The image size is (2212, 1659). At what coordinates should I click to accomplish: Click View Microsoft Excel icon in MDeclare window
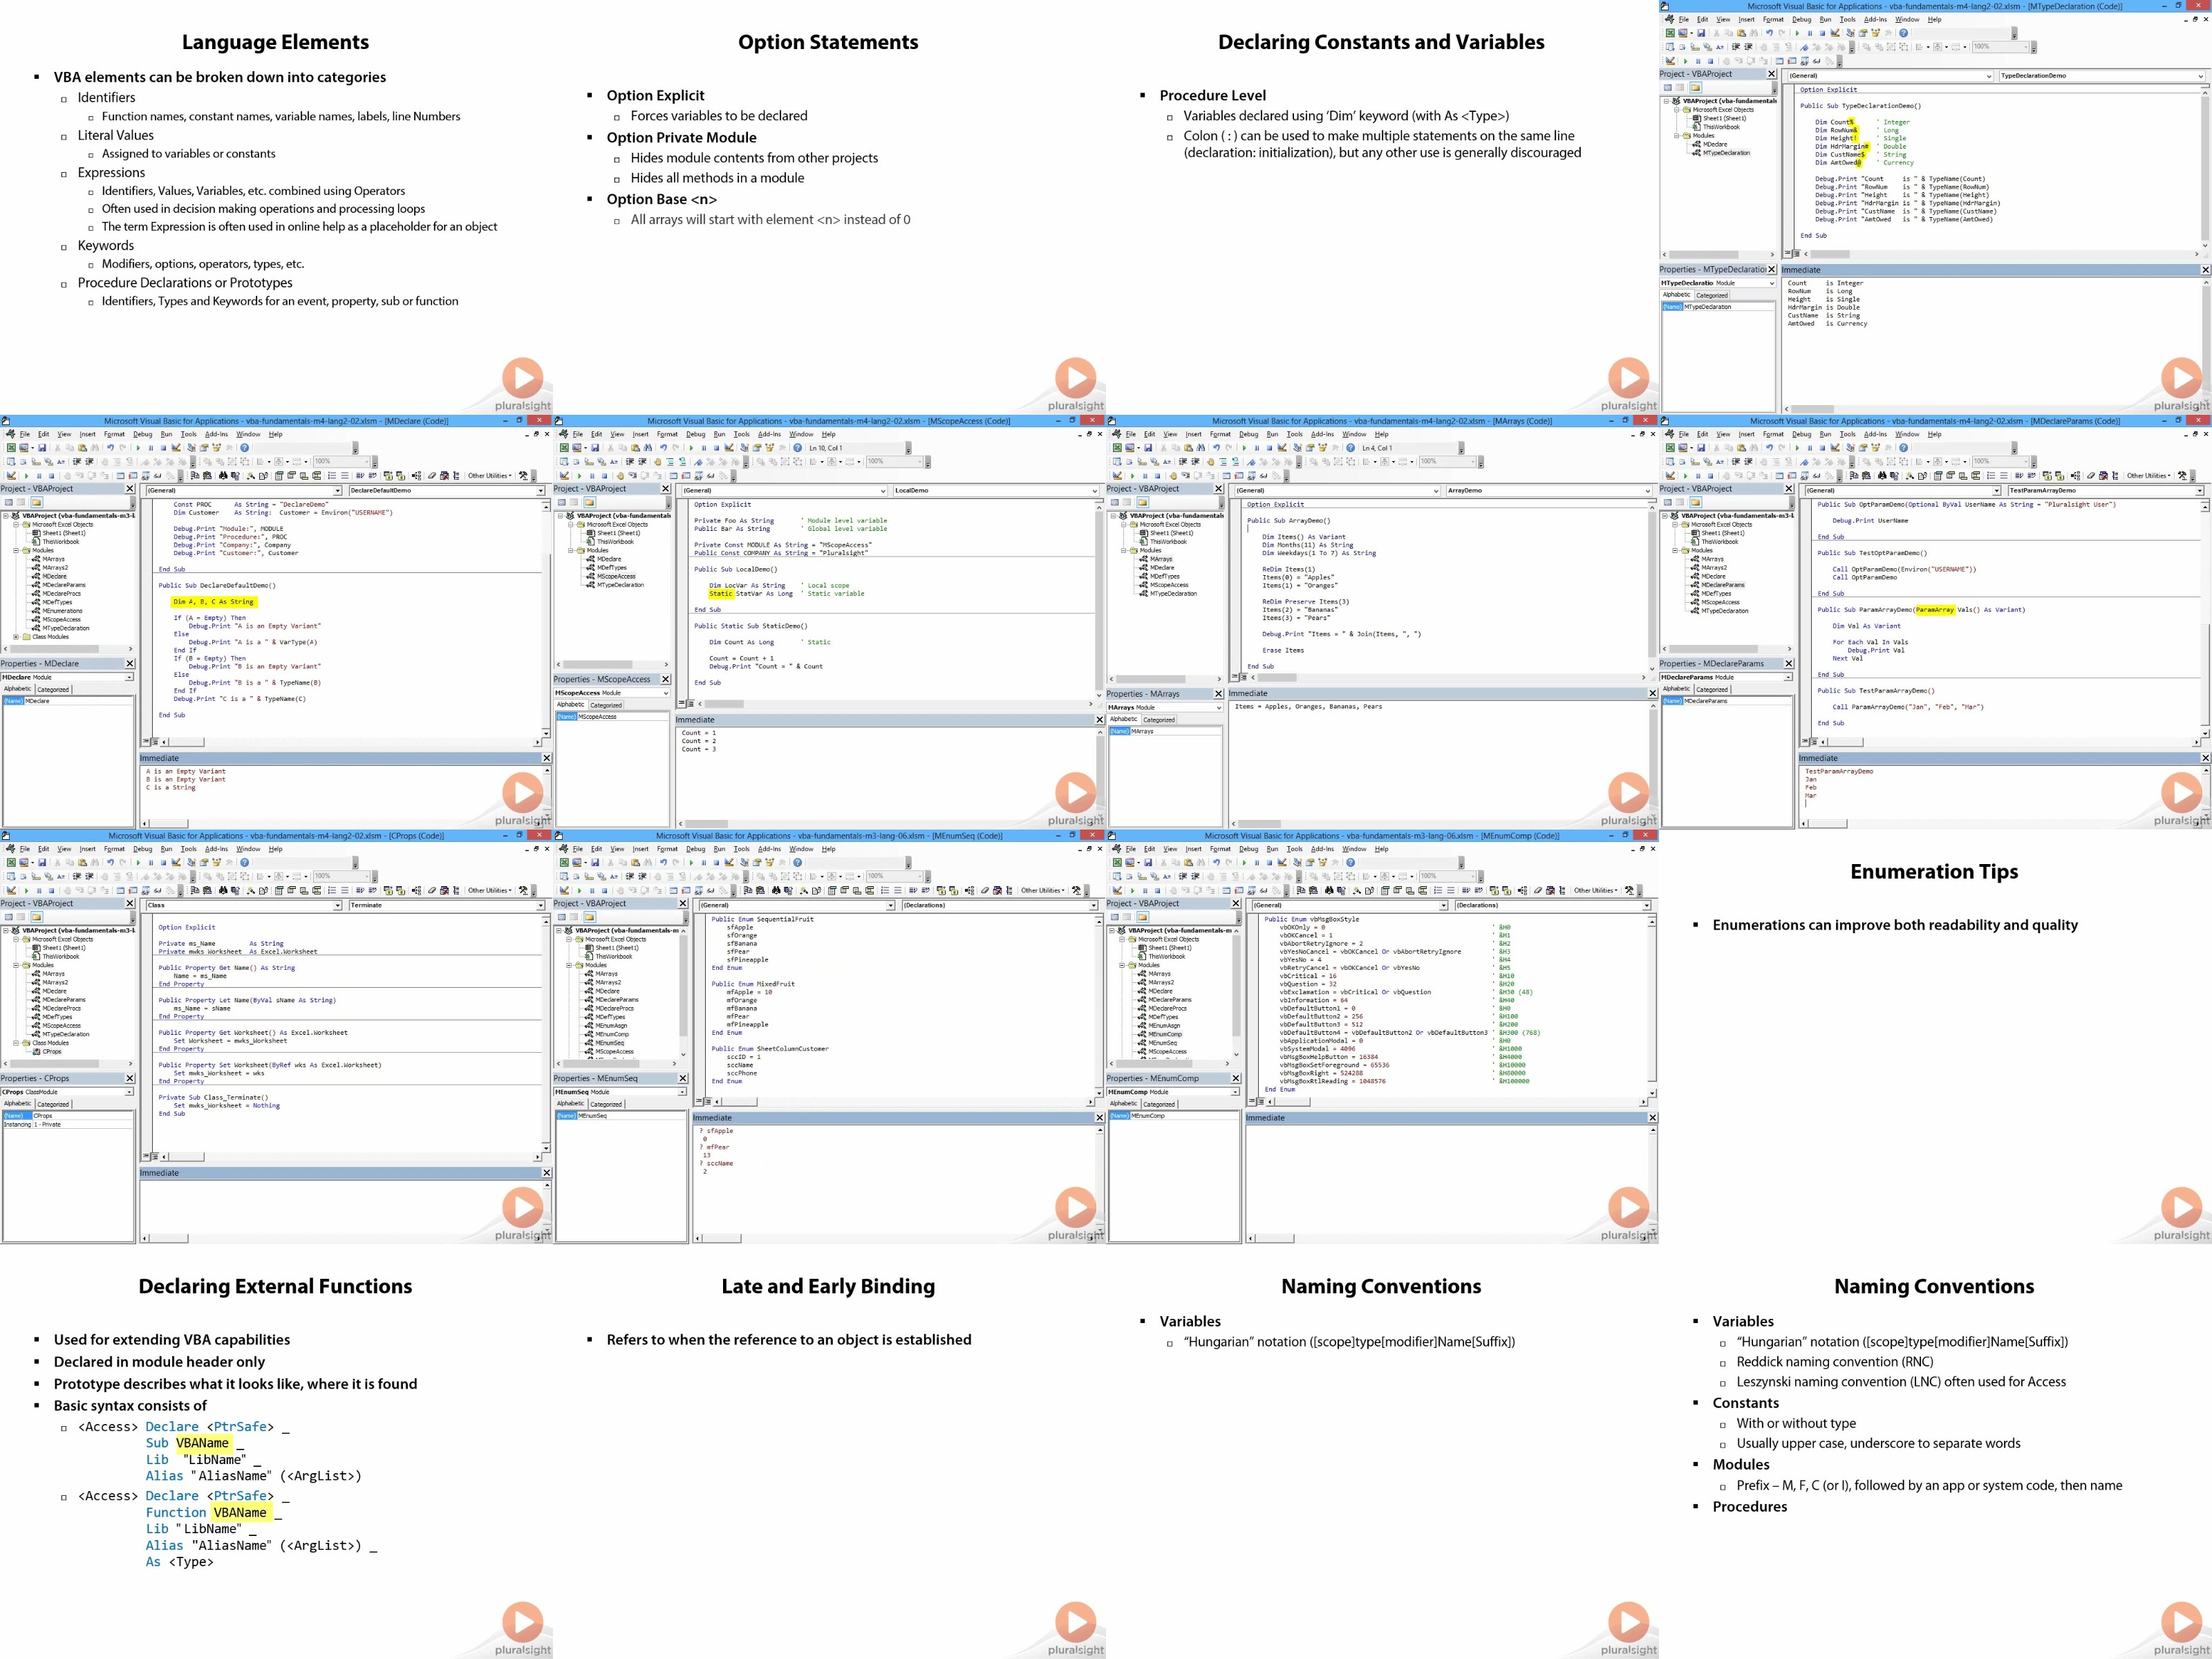click(x=11, y=448)
